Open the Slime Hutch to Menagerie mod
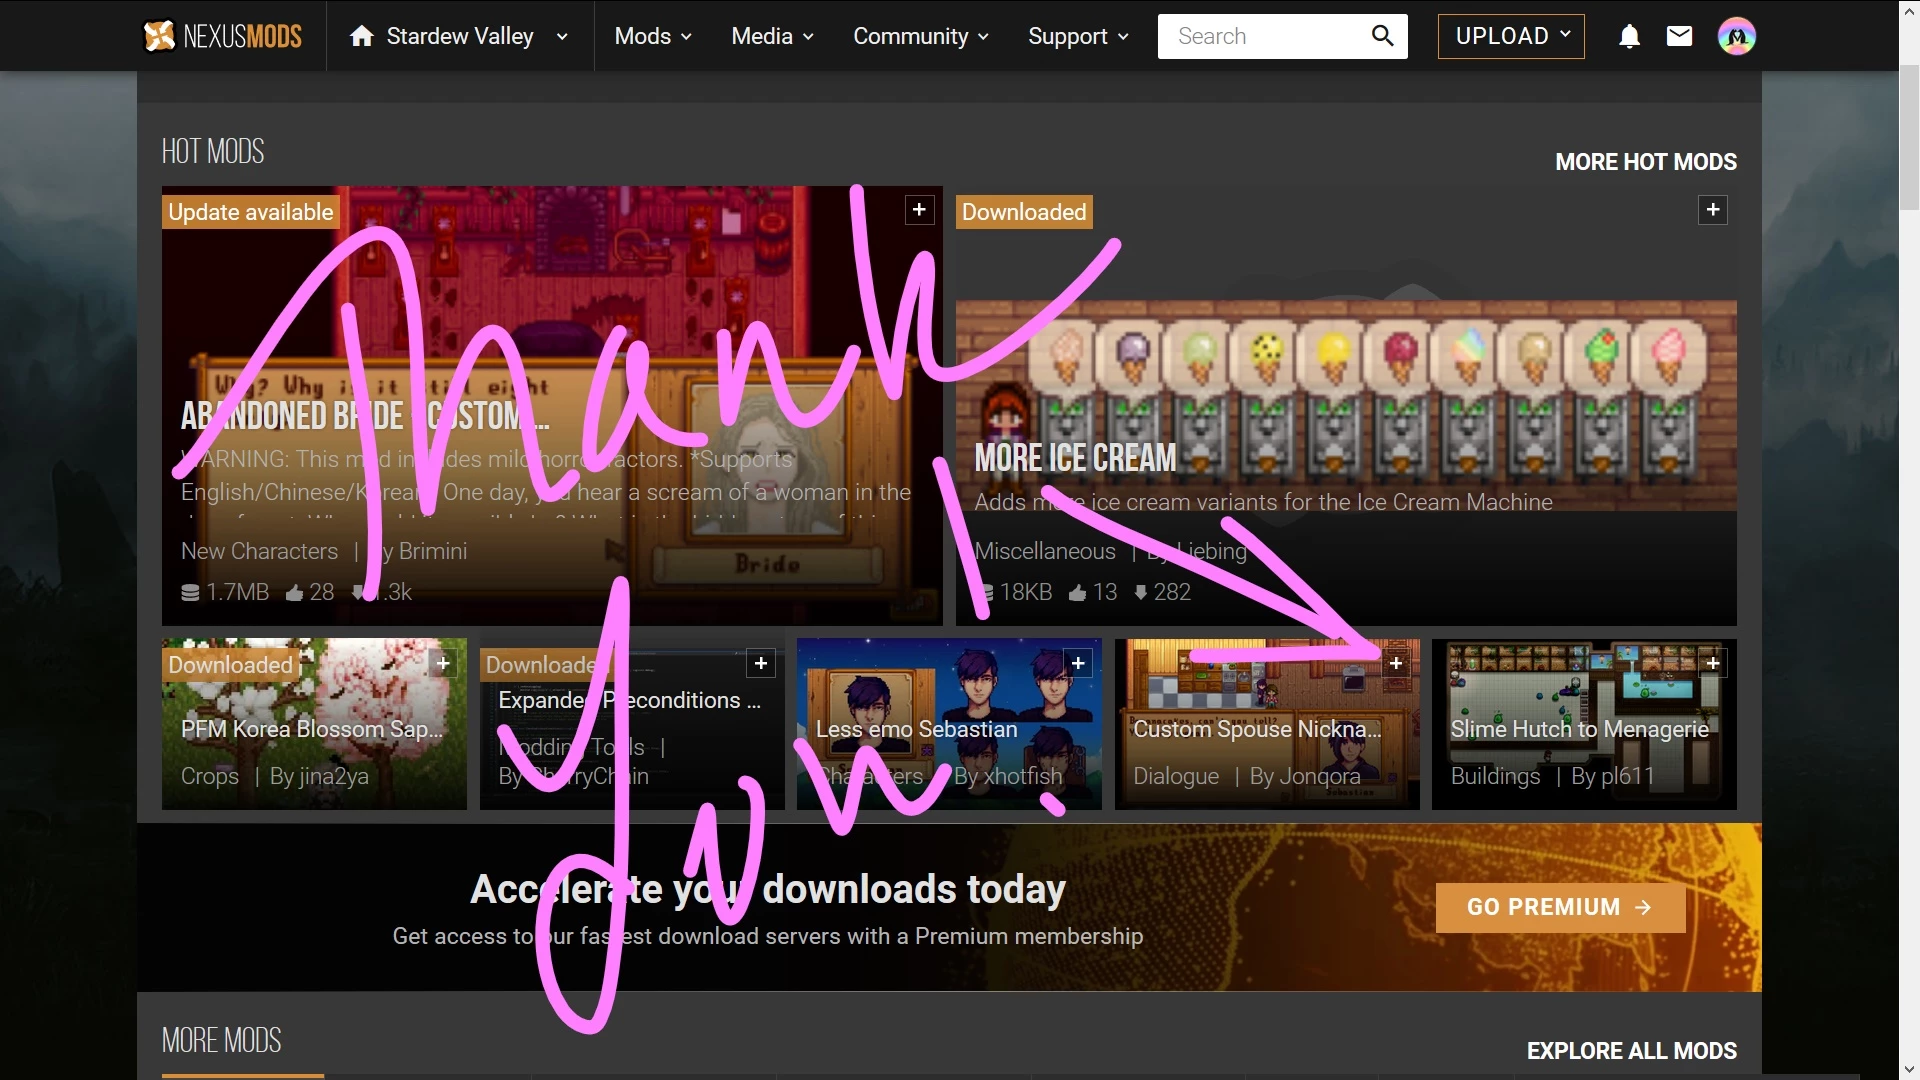 pos(1579,729)
